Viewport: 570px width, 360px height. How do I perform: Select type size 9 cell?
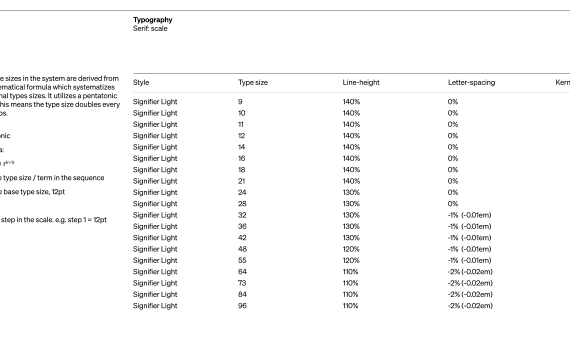[x=240, y=102]
